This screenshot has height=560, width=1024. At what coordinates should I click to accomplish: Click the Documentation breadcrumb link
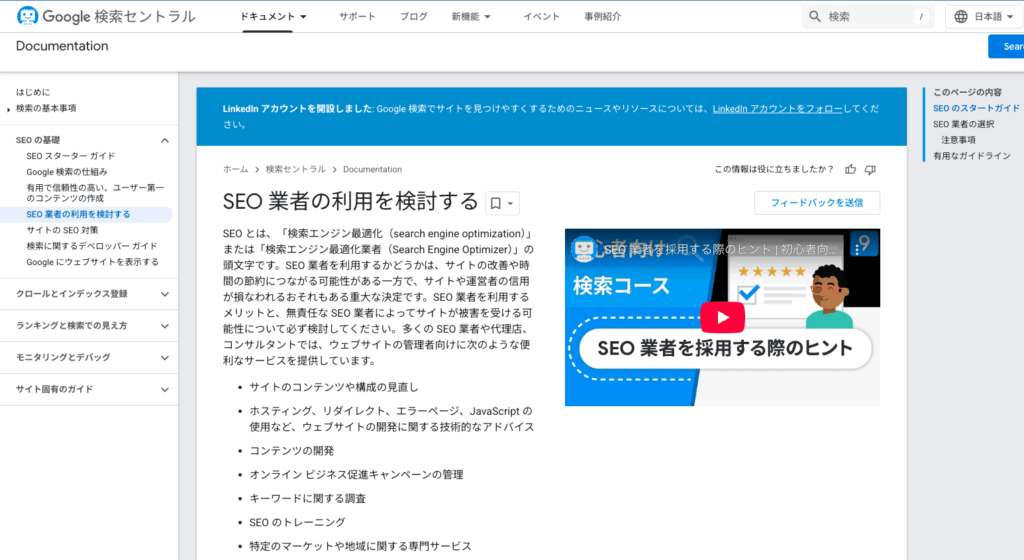372,170
